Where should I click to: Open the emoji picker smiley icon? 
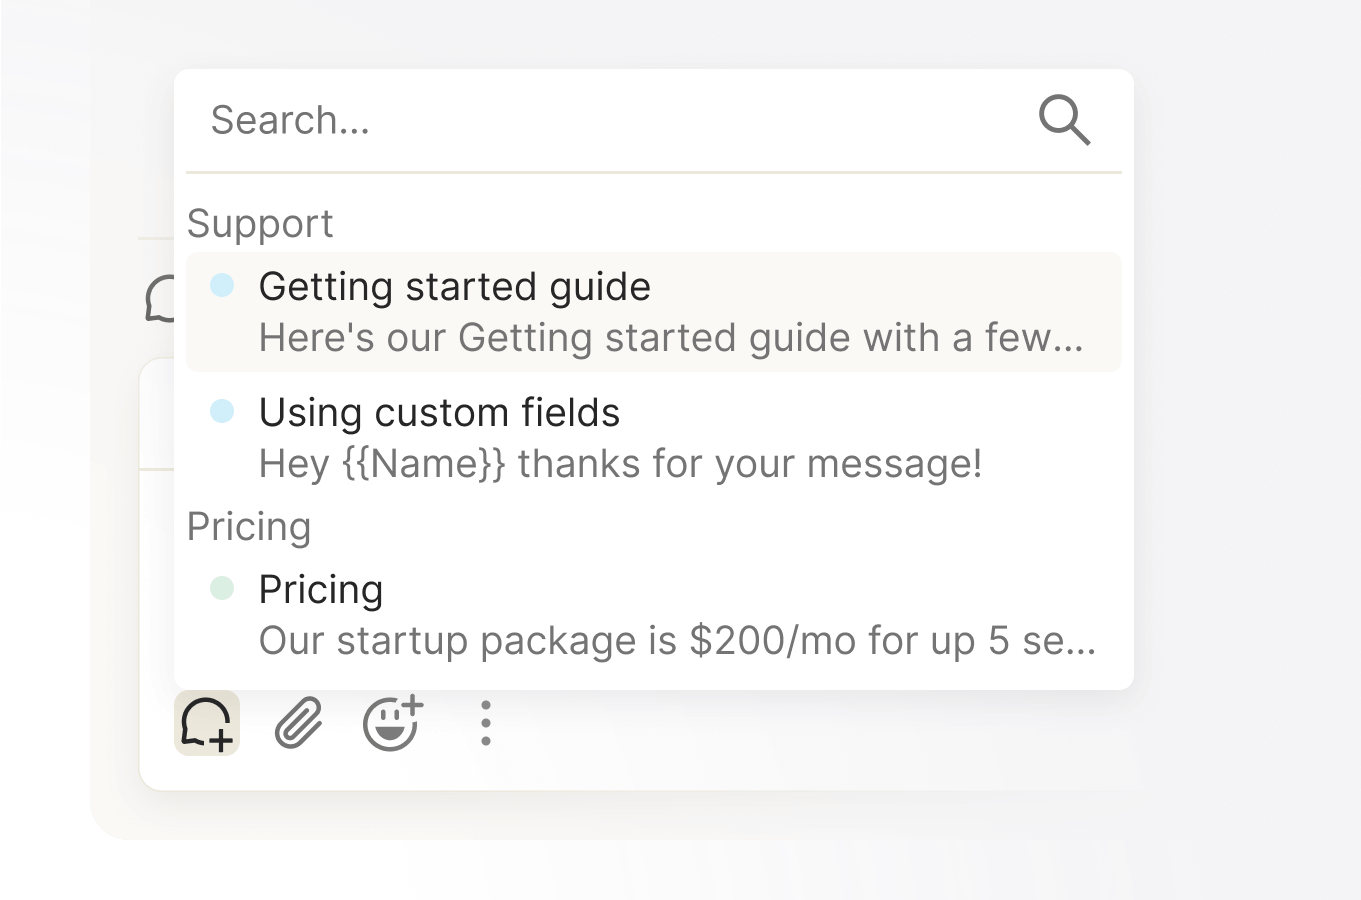click(392, 723)
